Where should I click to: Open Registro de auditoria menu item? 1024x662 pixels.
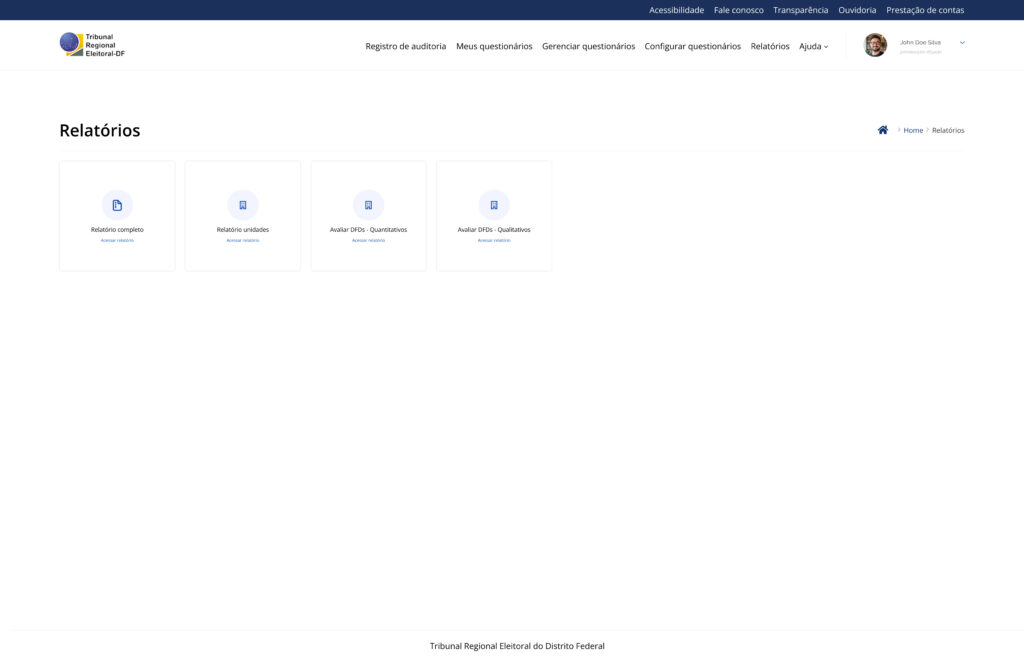click(x=405, y=46)
